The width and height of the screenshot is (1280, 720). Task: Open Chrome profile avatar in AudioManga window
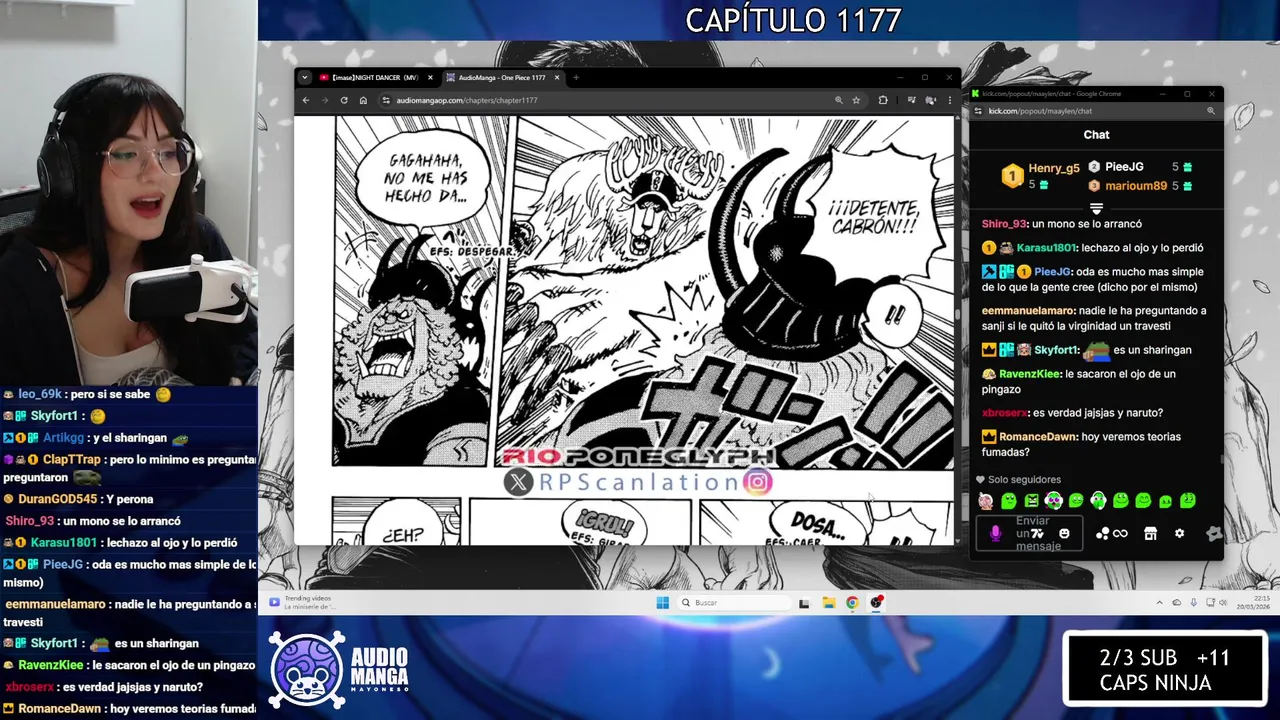(931, 100)
